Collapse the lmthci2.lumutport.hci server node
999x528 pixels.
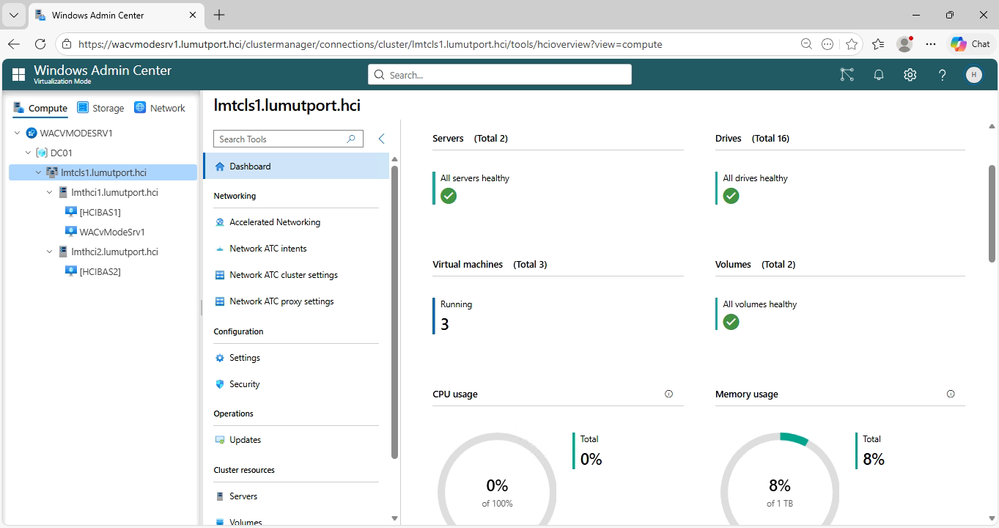(49, 252)
